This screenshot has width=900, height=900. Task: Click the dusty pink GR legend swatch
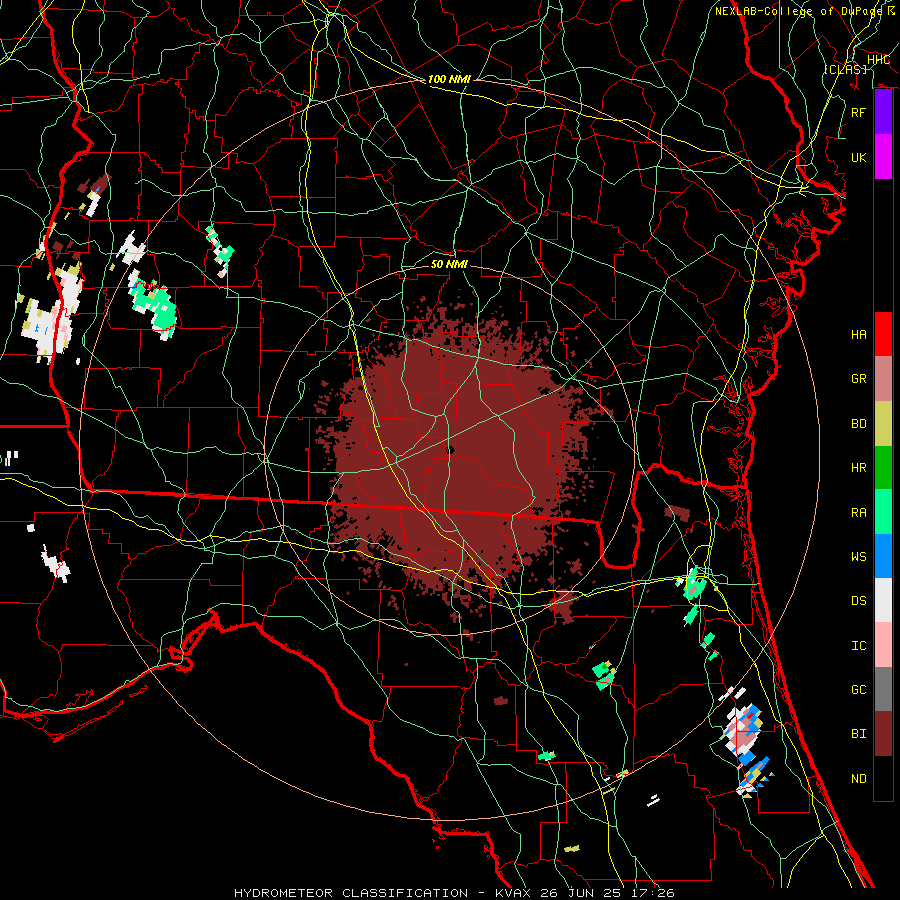pyautogui.click(x=883, y=379)
